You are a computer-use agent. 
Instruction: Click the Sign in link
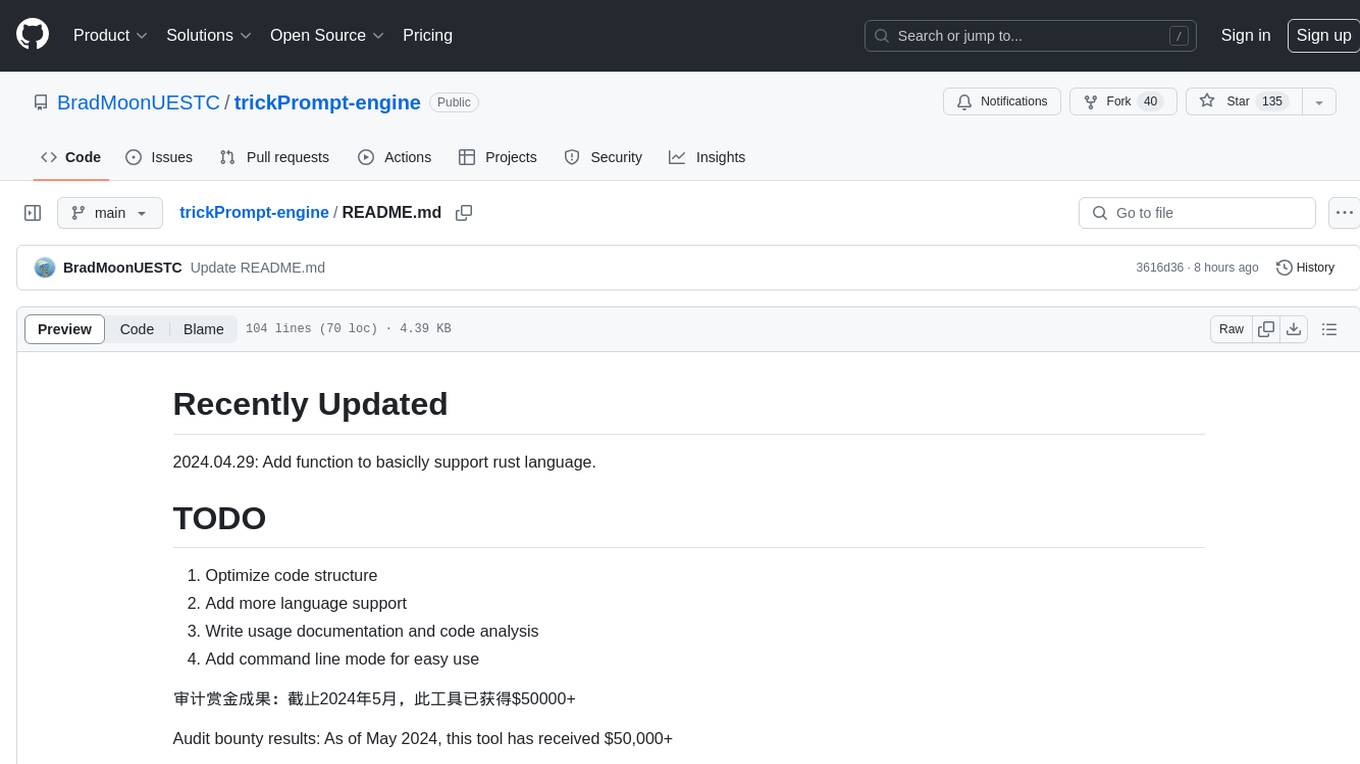click(x=1245, y=35)
